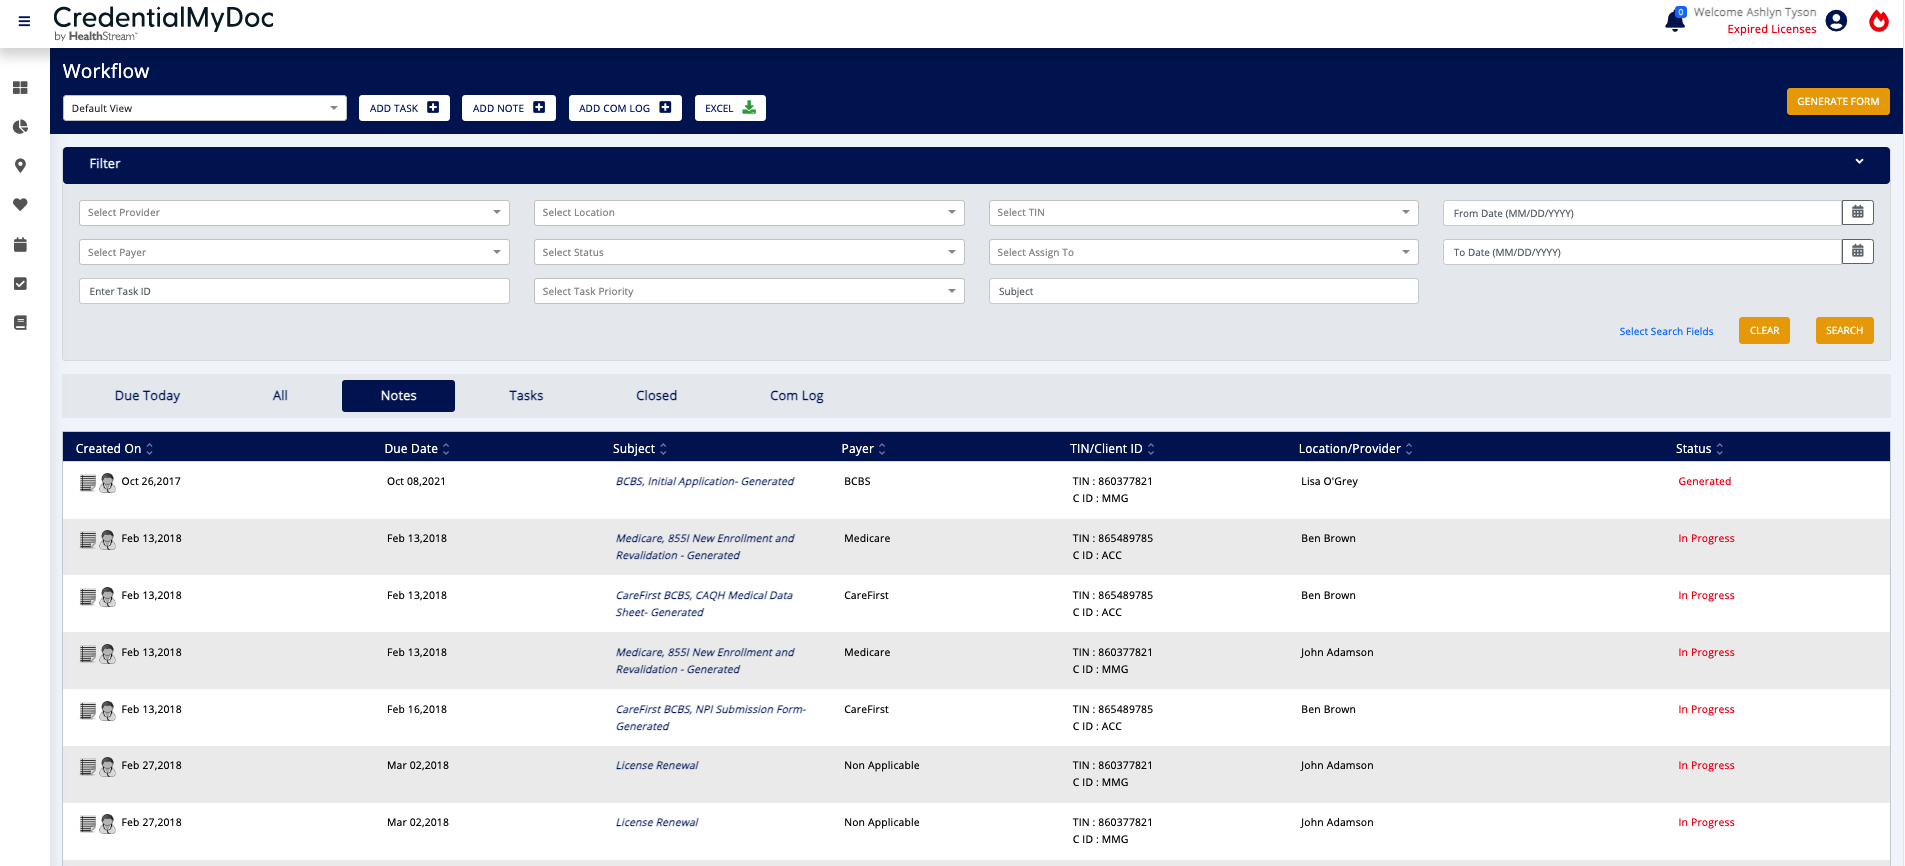Select the Notes tab
The width and height of the screenshot is (1905, 866).
(x=398, y=395)
